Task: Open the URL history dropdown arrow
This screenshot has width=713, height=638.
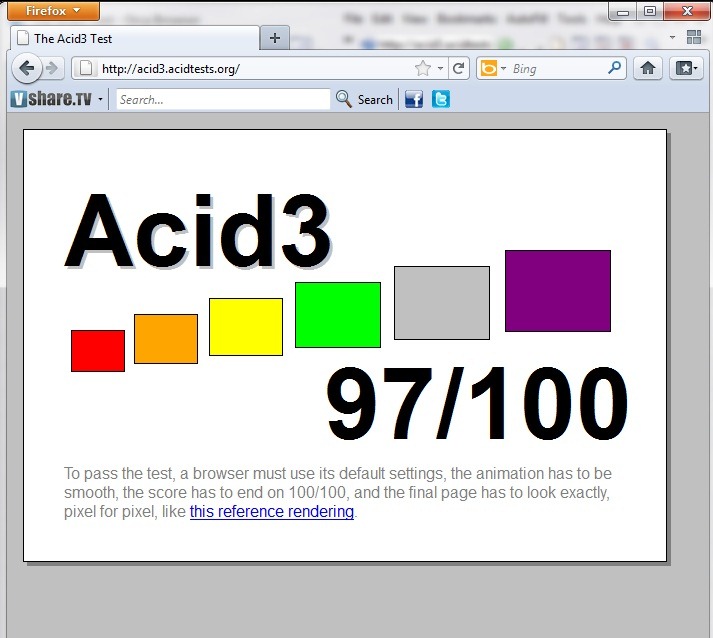Action: tap(440, 69)
